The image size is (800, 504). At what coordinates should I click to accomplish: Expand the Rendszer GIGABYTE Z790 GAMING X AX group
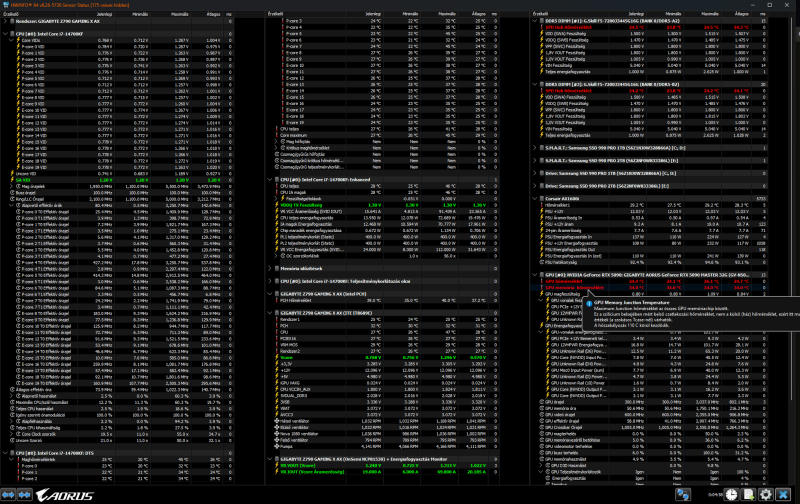pos(5,21)
